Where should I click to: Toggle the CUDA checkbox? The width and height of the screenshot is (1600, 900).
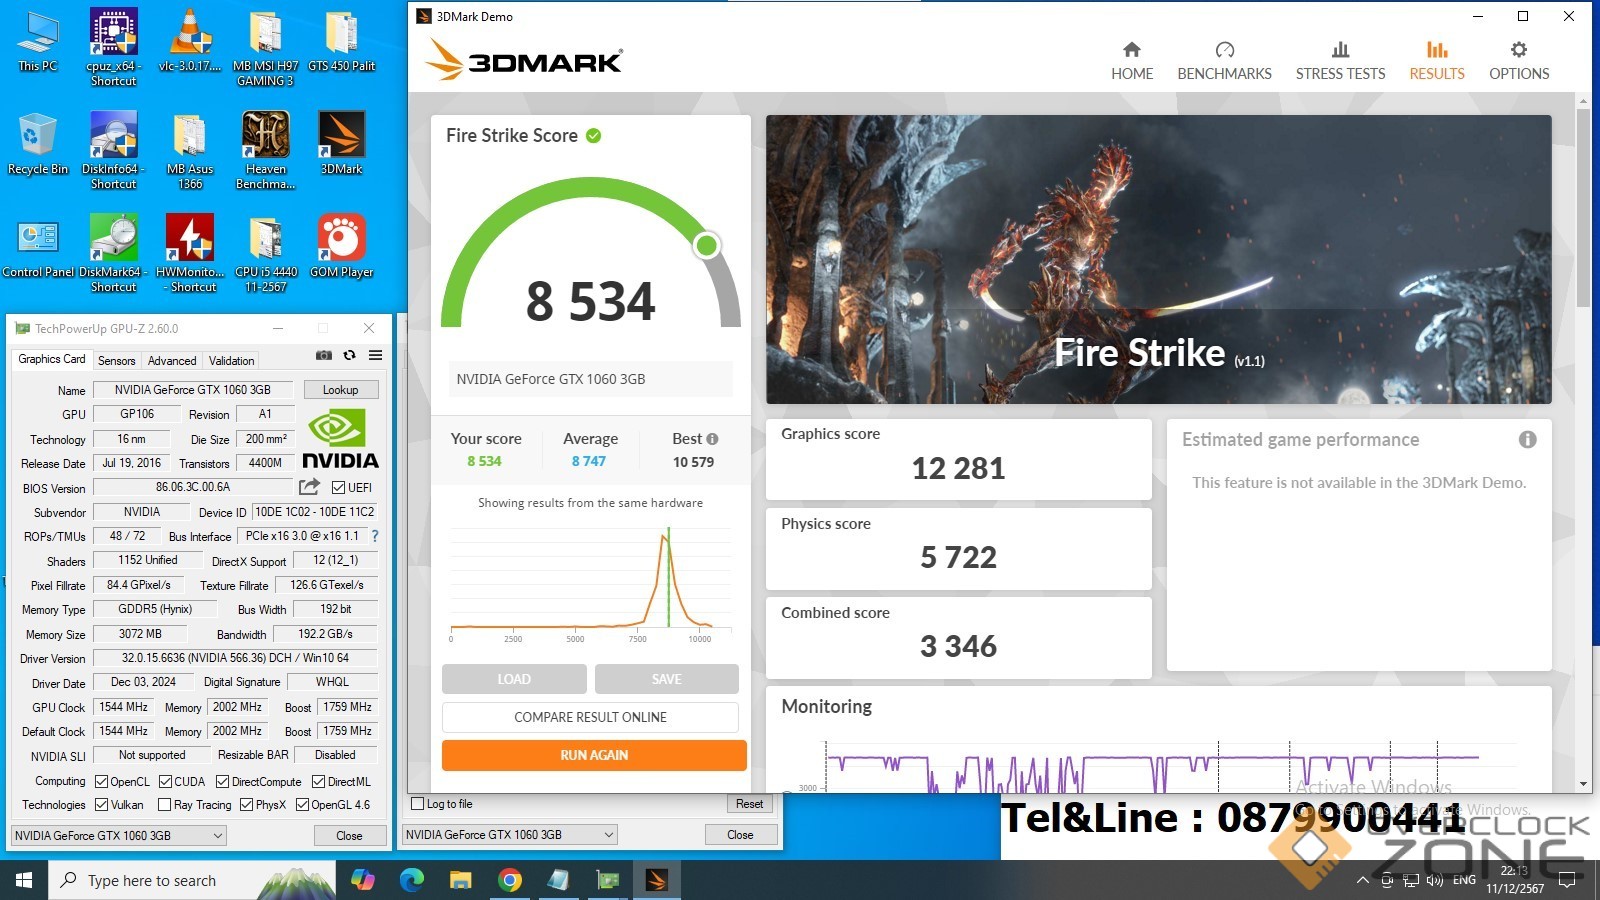click(165, 782)
